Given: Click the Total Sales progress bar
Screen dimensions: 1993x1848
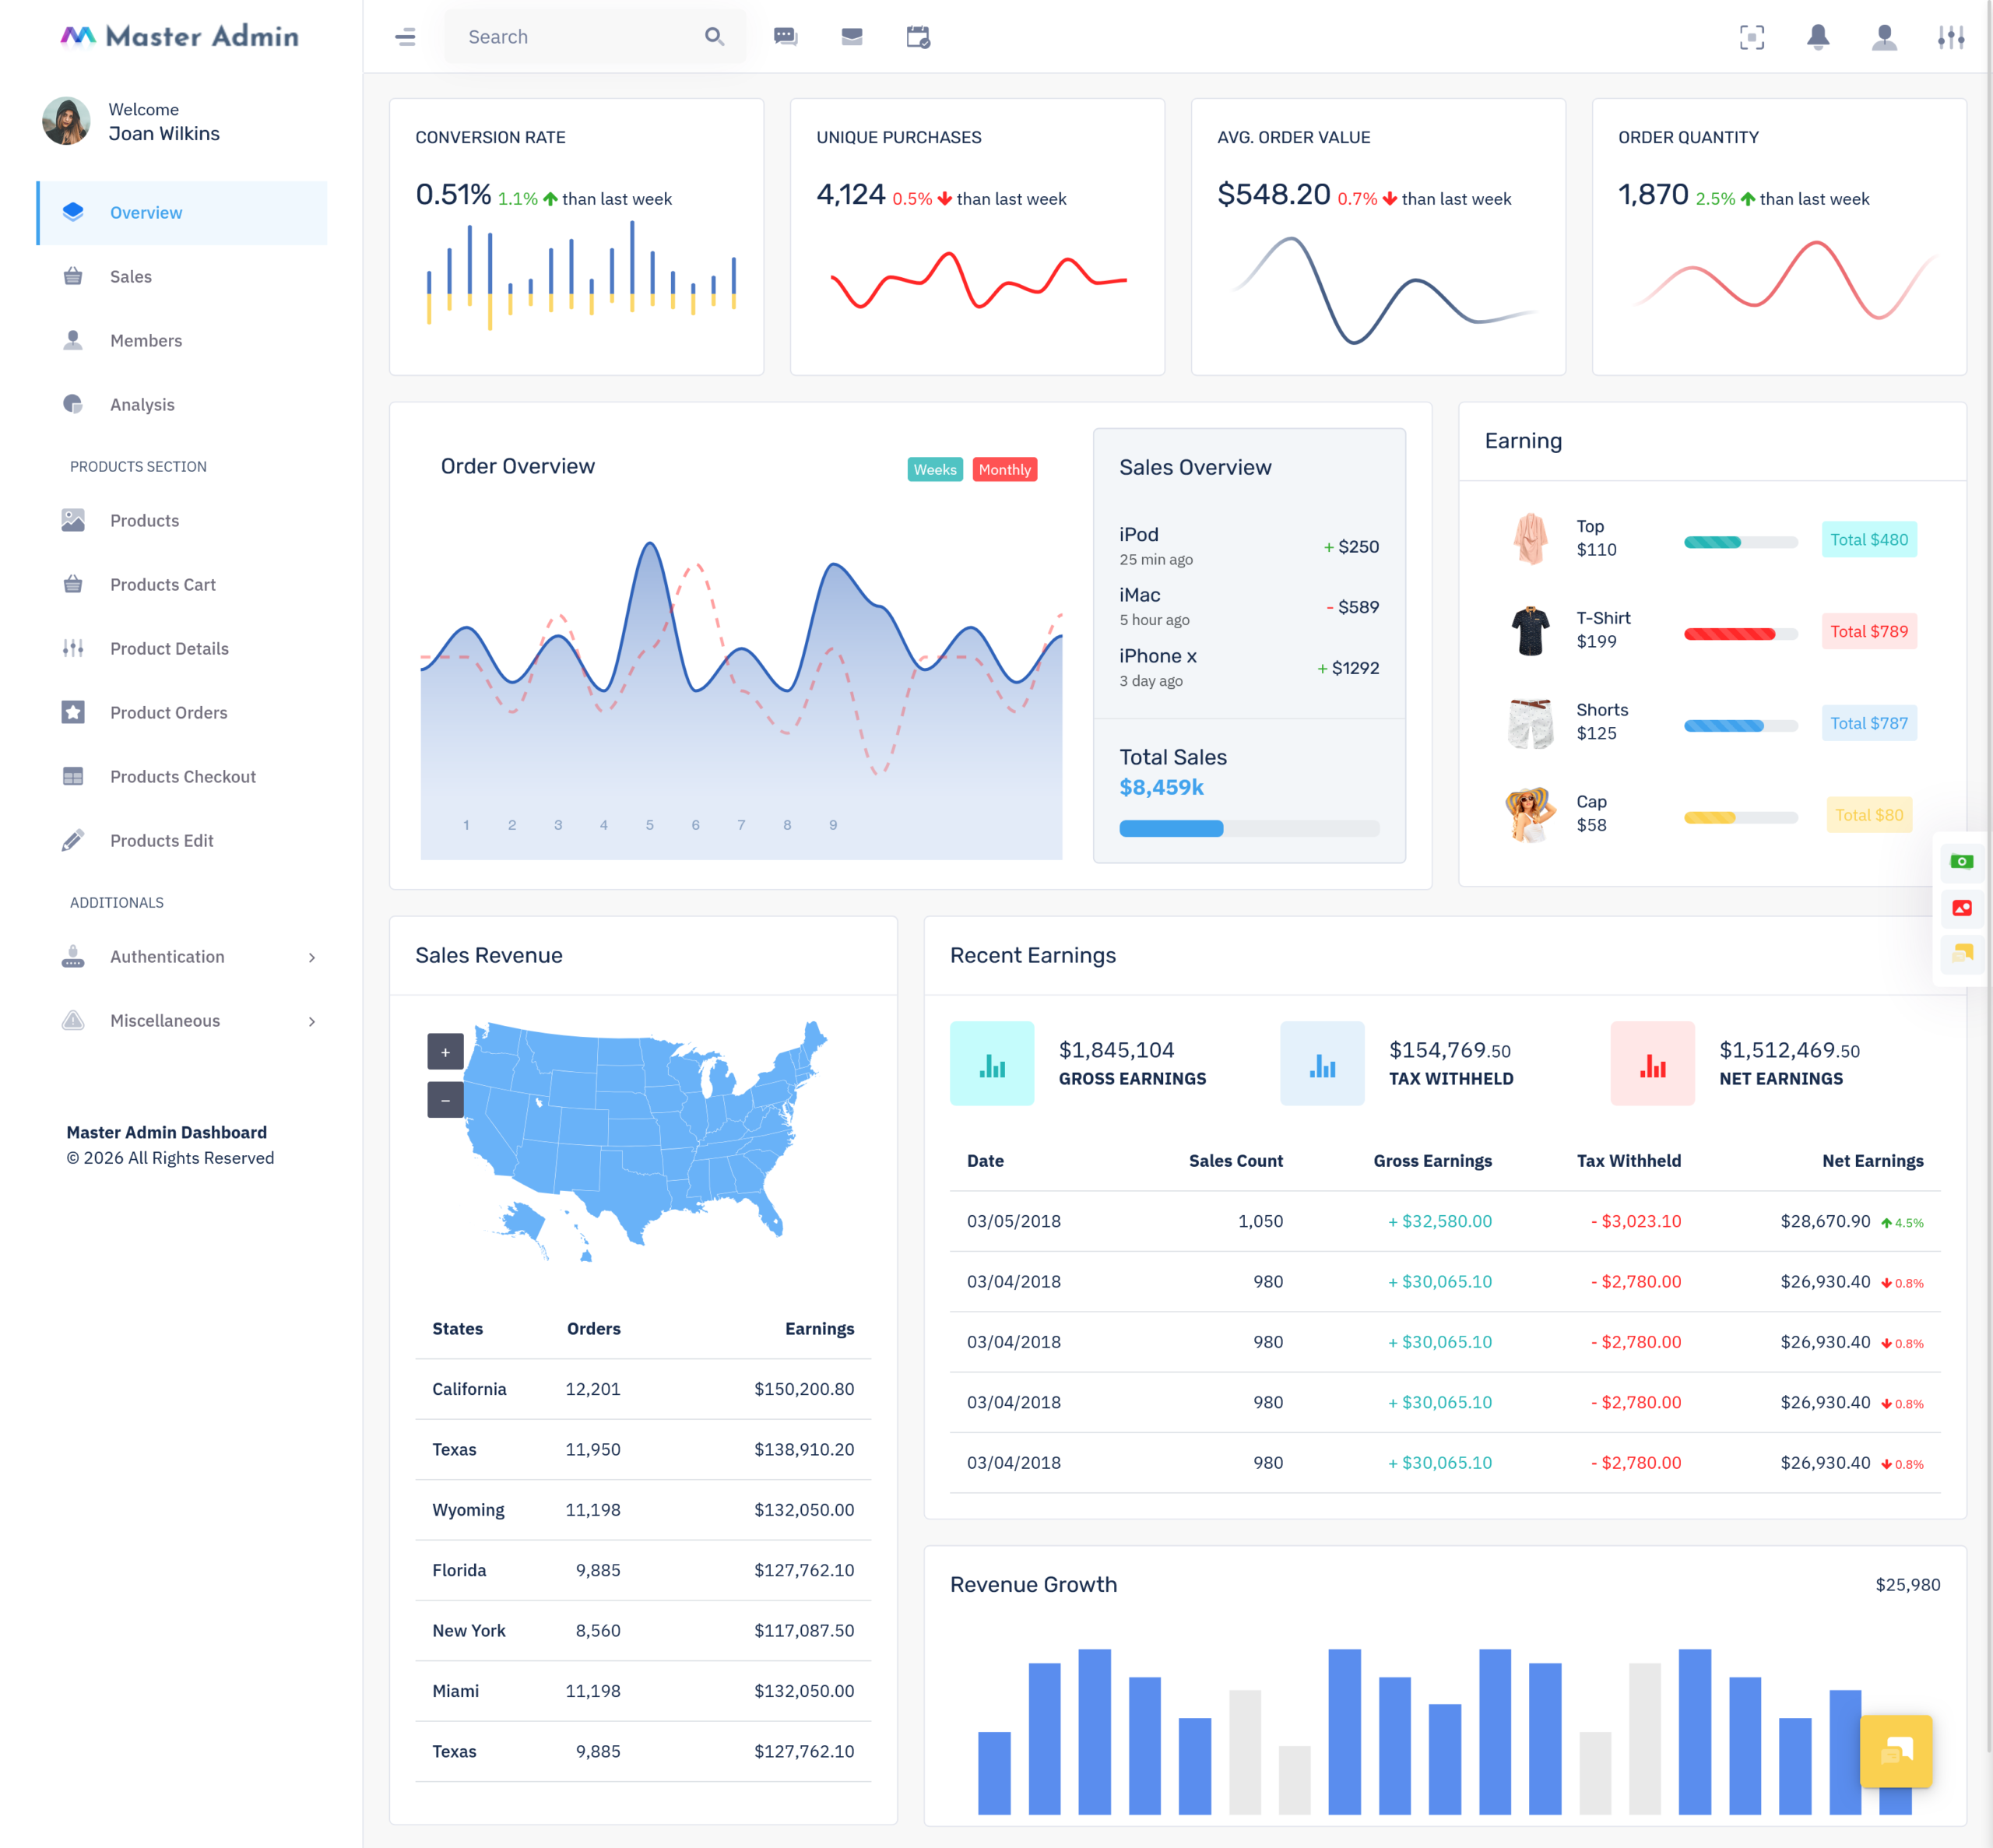Looking at the screenshot, I should 1249,828.
